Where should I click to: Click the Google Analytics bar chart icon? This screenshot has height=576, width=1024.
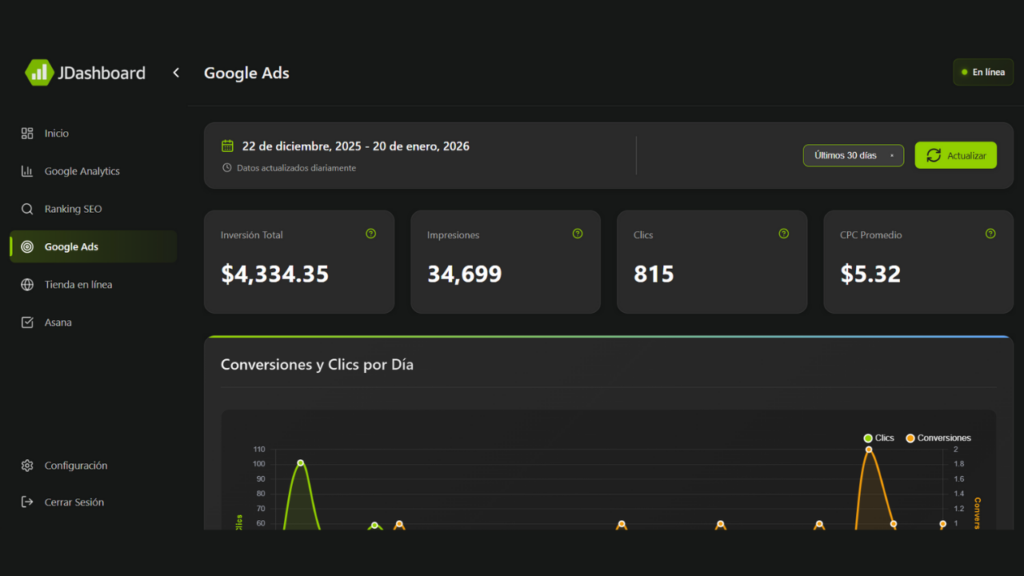27,171
